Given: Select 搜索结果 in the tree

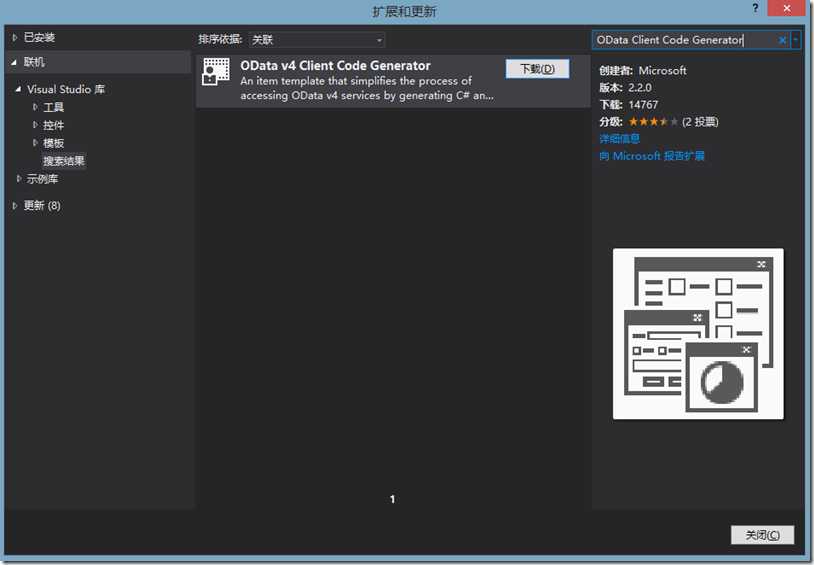Looking at the screenshot, I should [64, 161].
